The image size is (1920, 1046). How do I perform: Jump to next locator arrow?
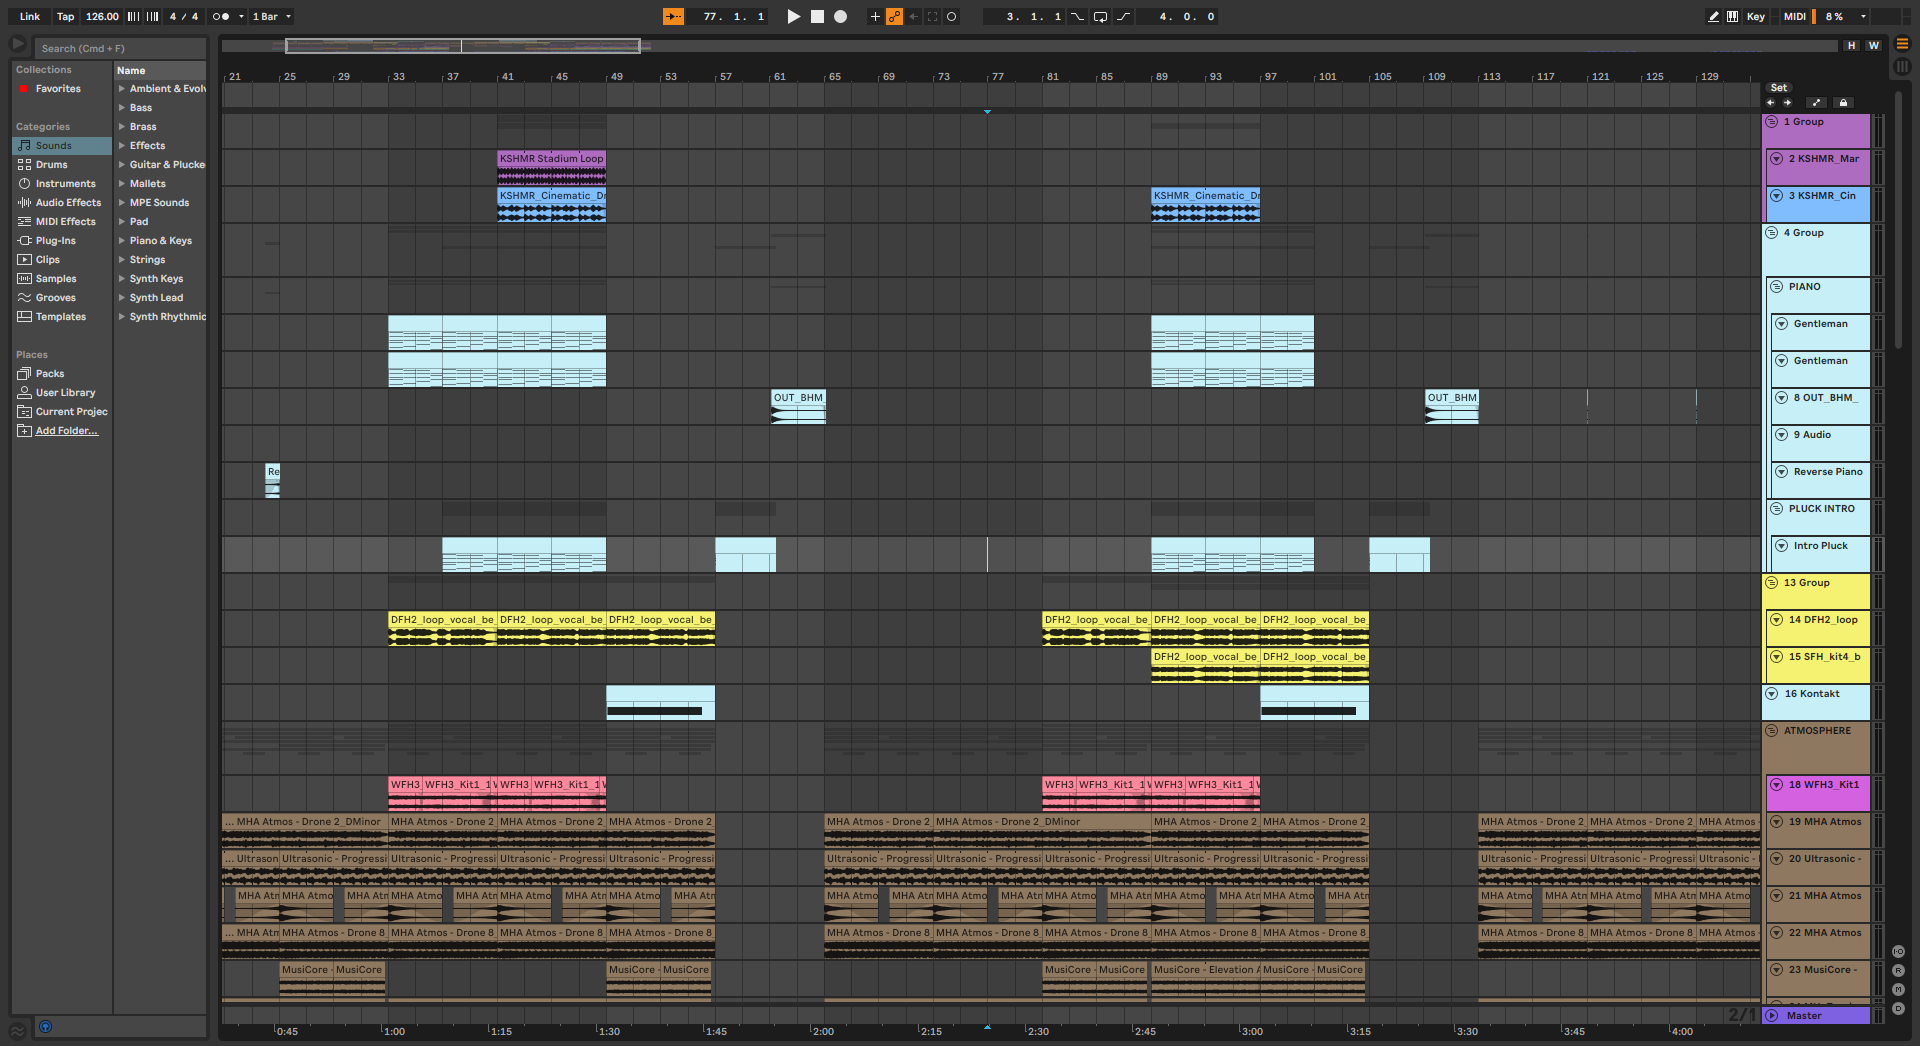click(x=1787, y=102)
